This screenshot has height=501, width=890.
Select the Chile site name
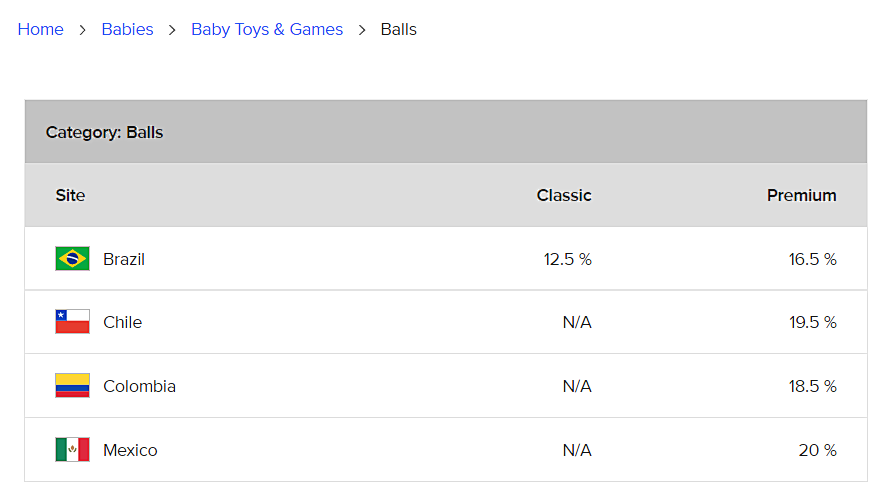tap(123, 322)
